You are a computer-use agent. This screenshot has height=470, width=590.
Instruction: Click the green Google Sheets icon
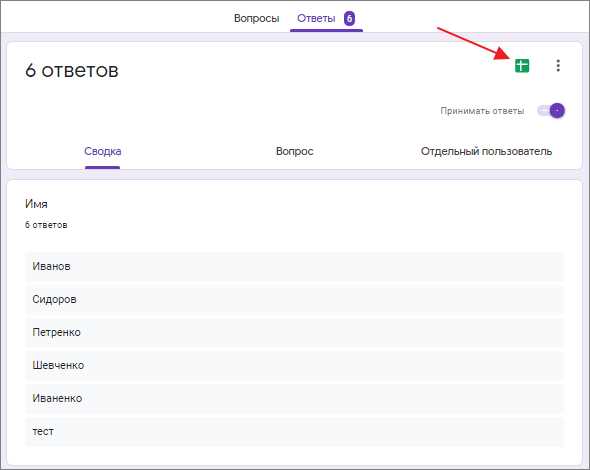522,66
